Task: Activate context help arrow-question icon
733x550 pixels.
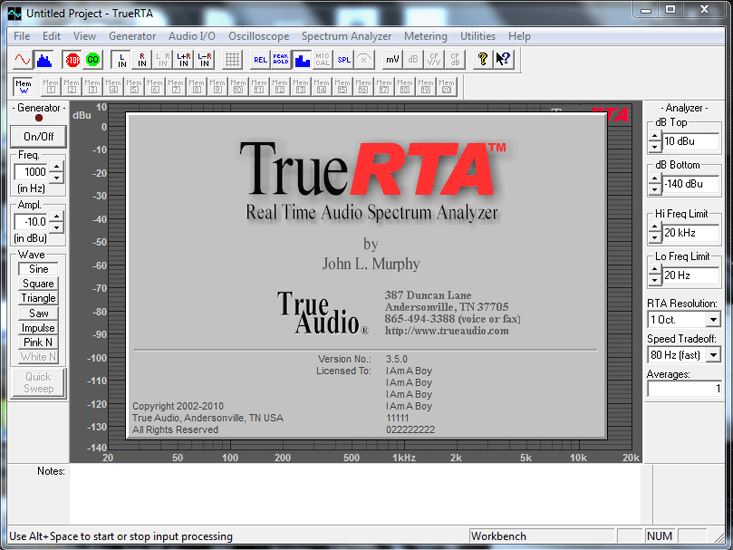Action: pyautogui.click(x=503, y=60)
